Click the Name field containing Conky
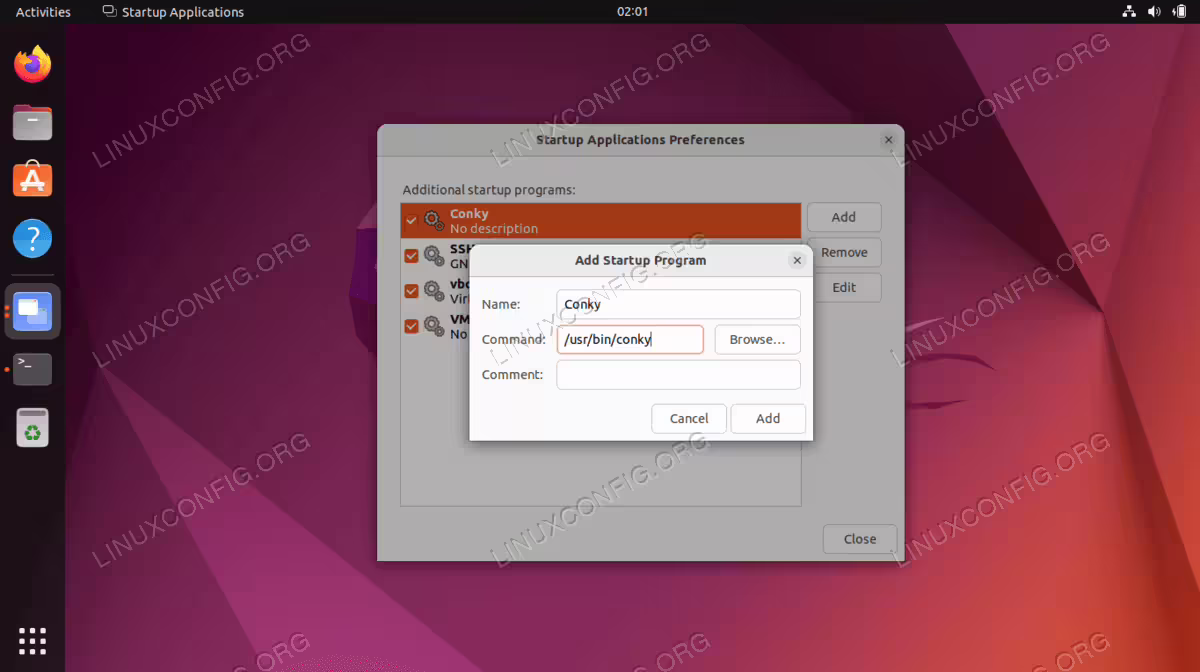Viewport: 1200px width, 672px height. (x=679, y=304)
